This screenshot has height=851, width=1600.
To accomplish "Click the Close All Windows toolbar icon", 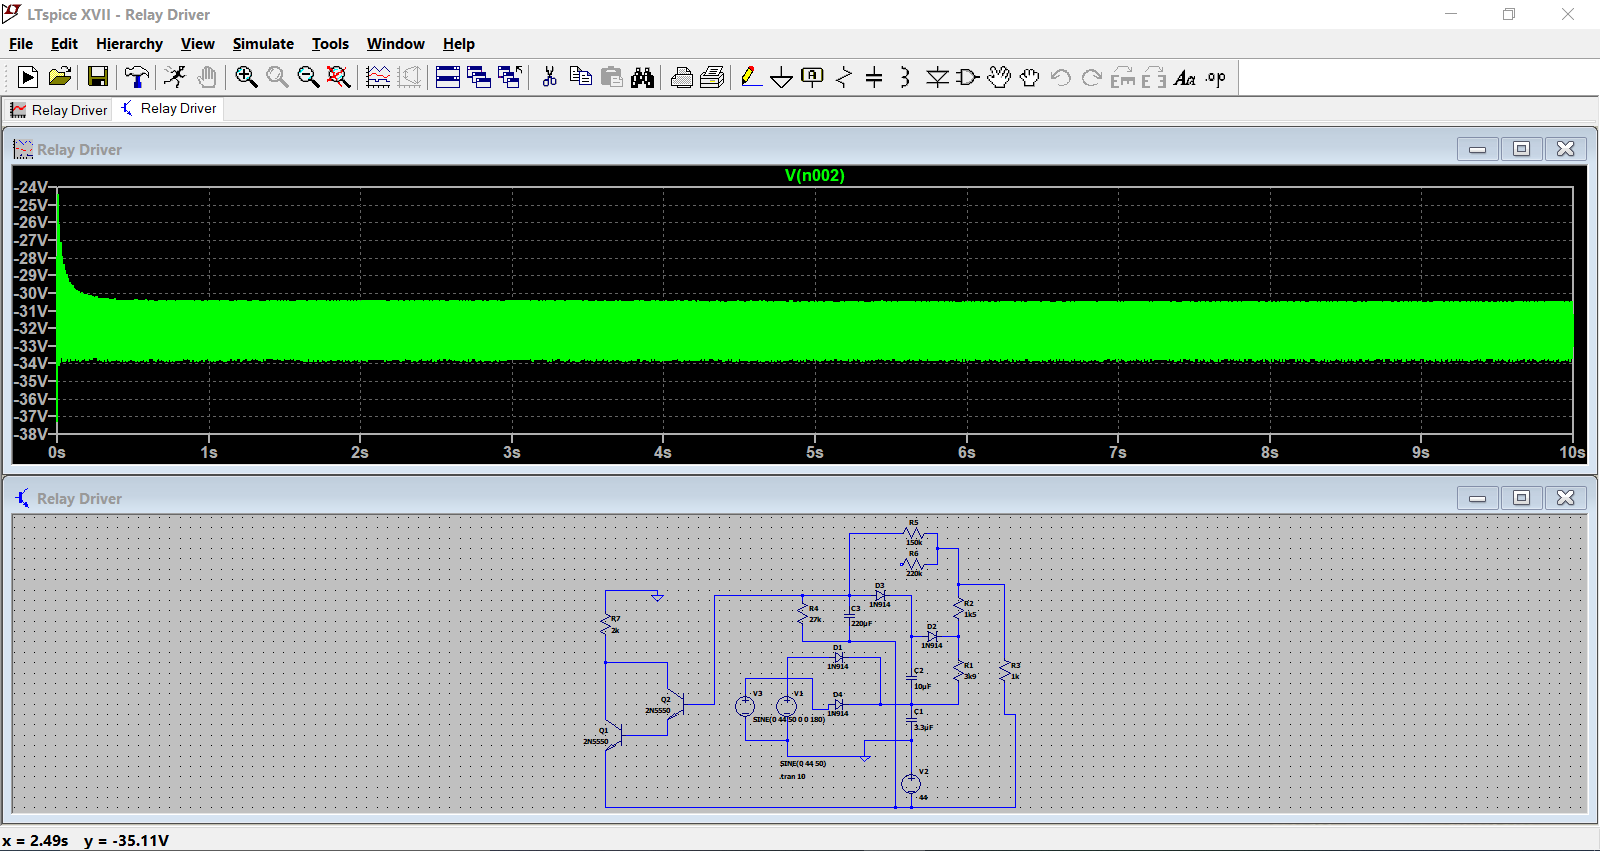I will click(510, 77).
